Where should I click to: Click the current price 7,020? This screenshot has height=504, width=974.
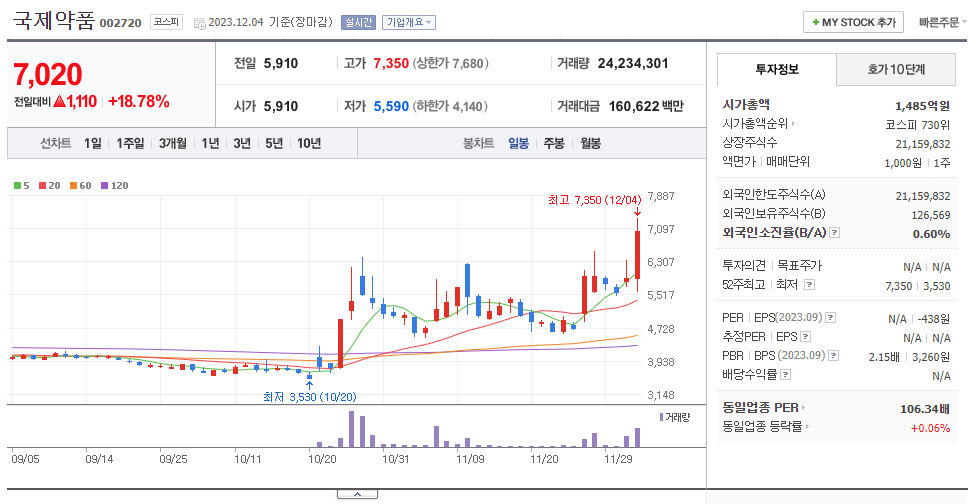point(48,75)
